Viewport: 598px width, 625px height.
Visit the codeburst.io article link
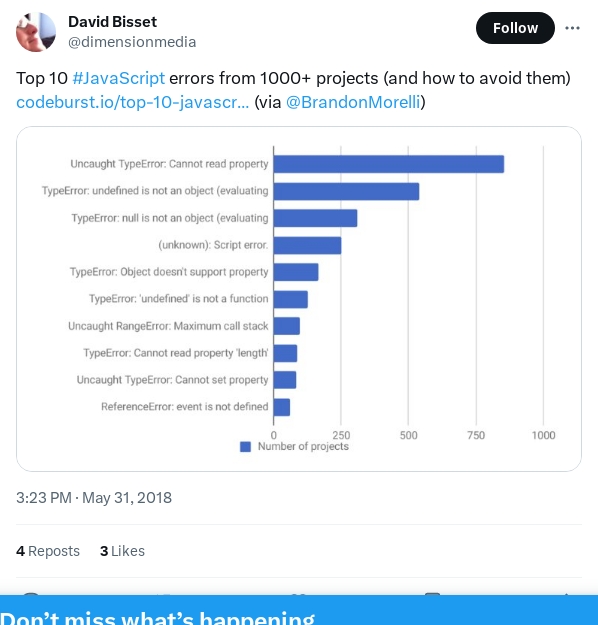point(132,102)
